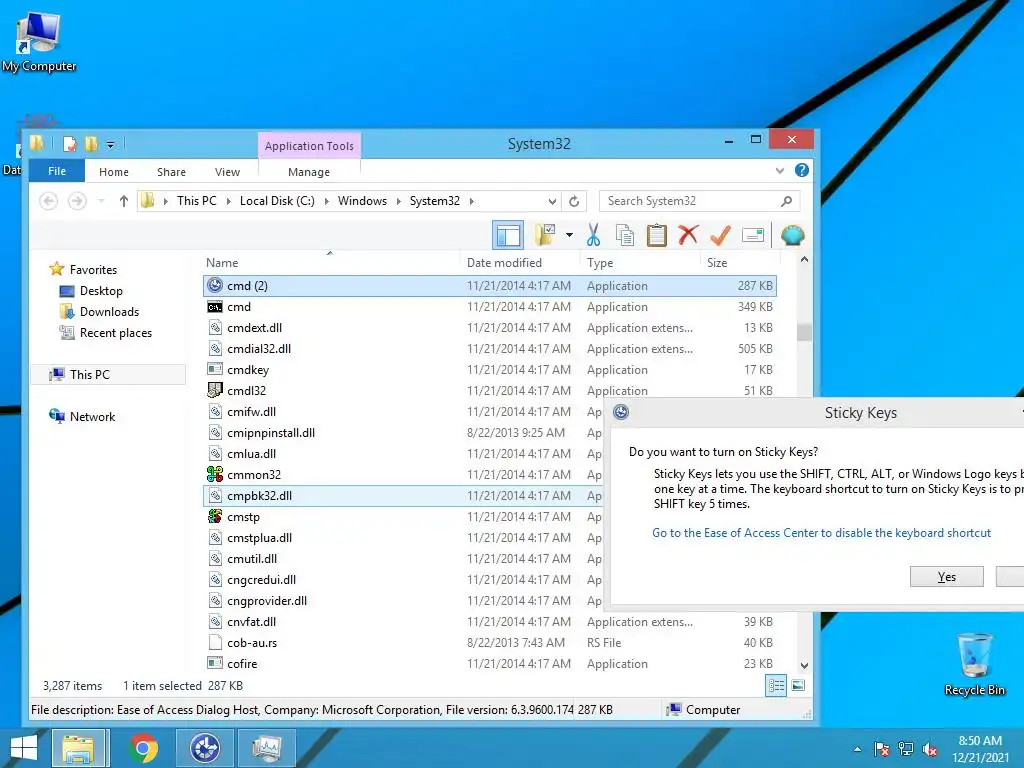Viewport: 1024px width, 768px height.
Task: Click the Paste clipboard icon
Action: click(656, 235)
